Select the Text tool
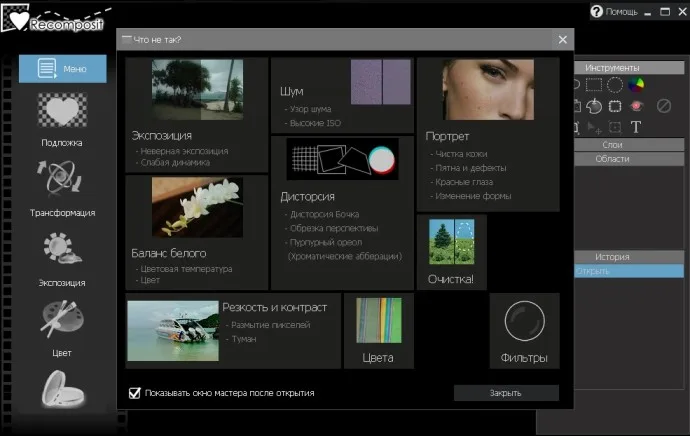 click(635, 127)
